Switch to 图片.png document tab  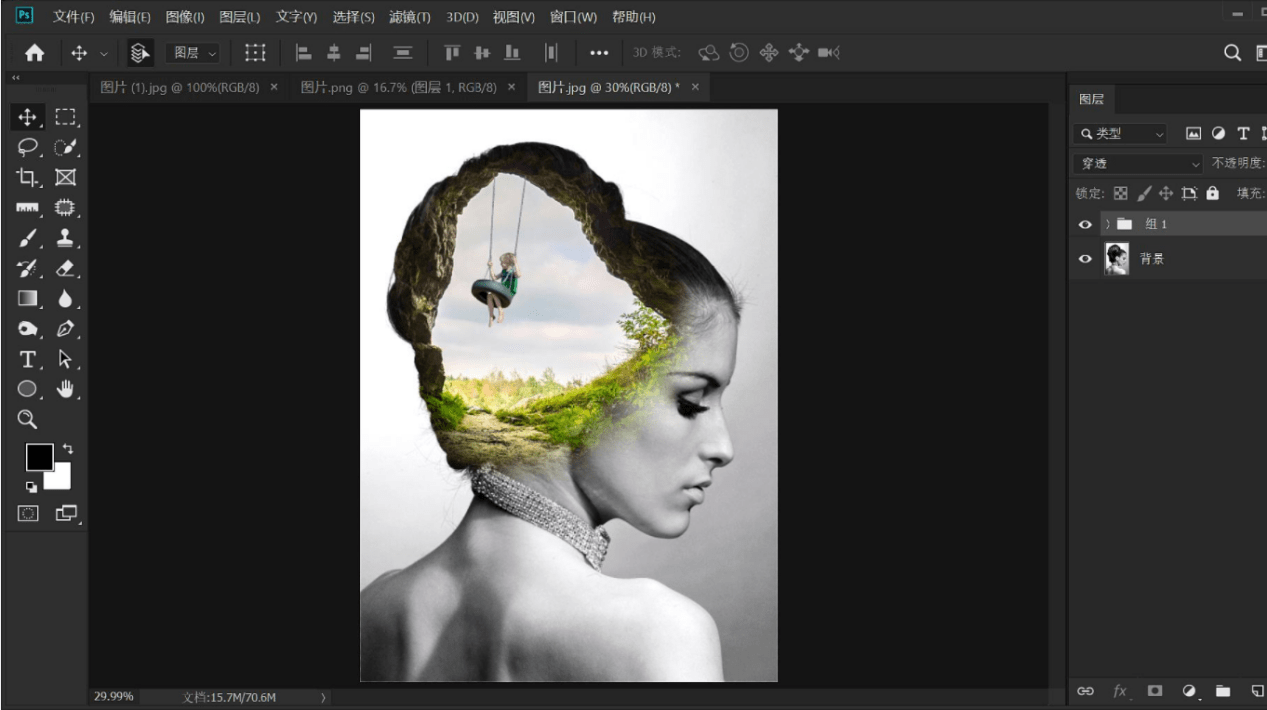[398, 87]
